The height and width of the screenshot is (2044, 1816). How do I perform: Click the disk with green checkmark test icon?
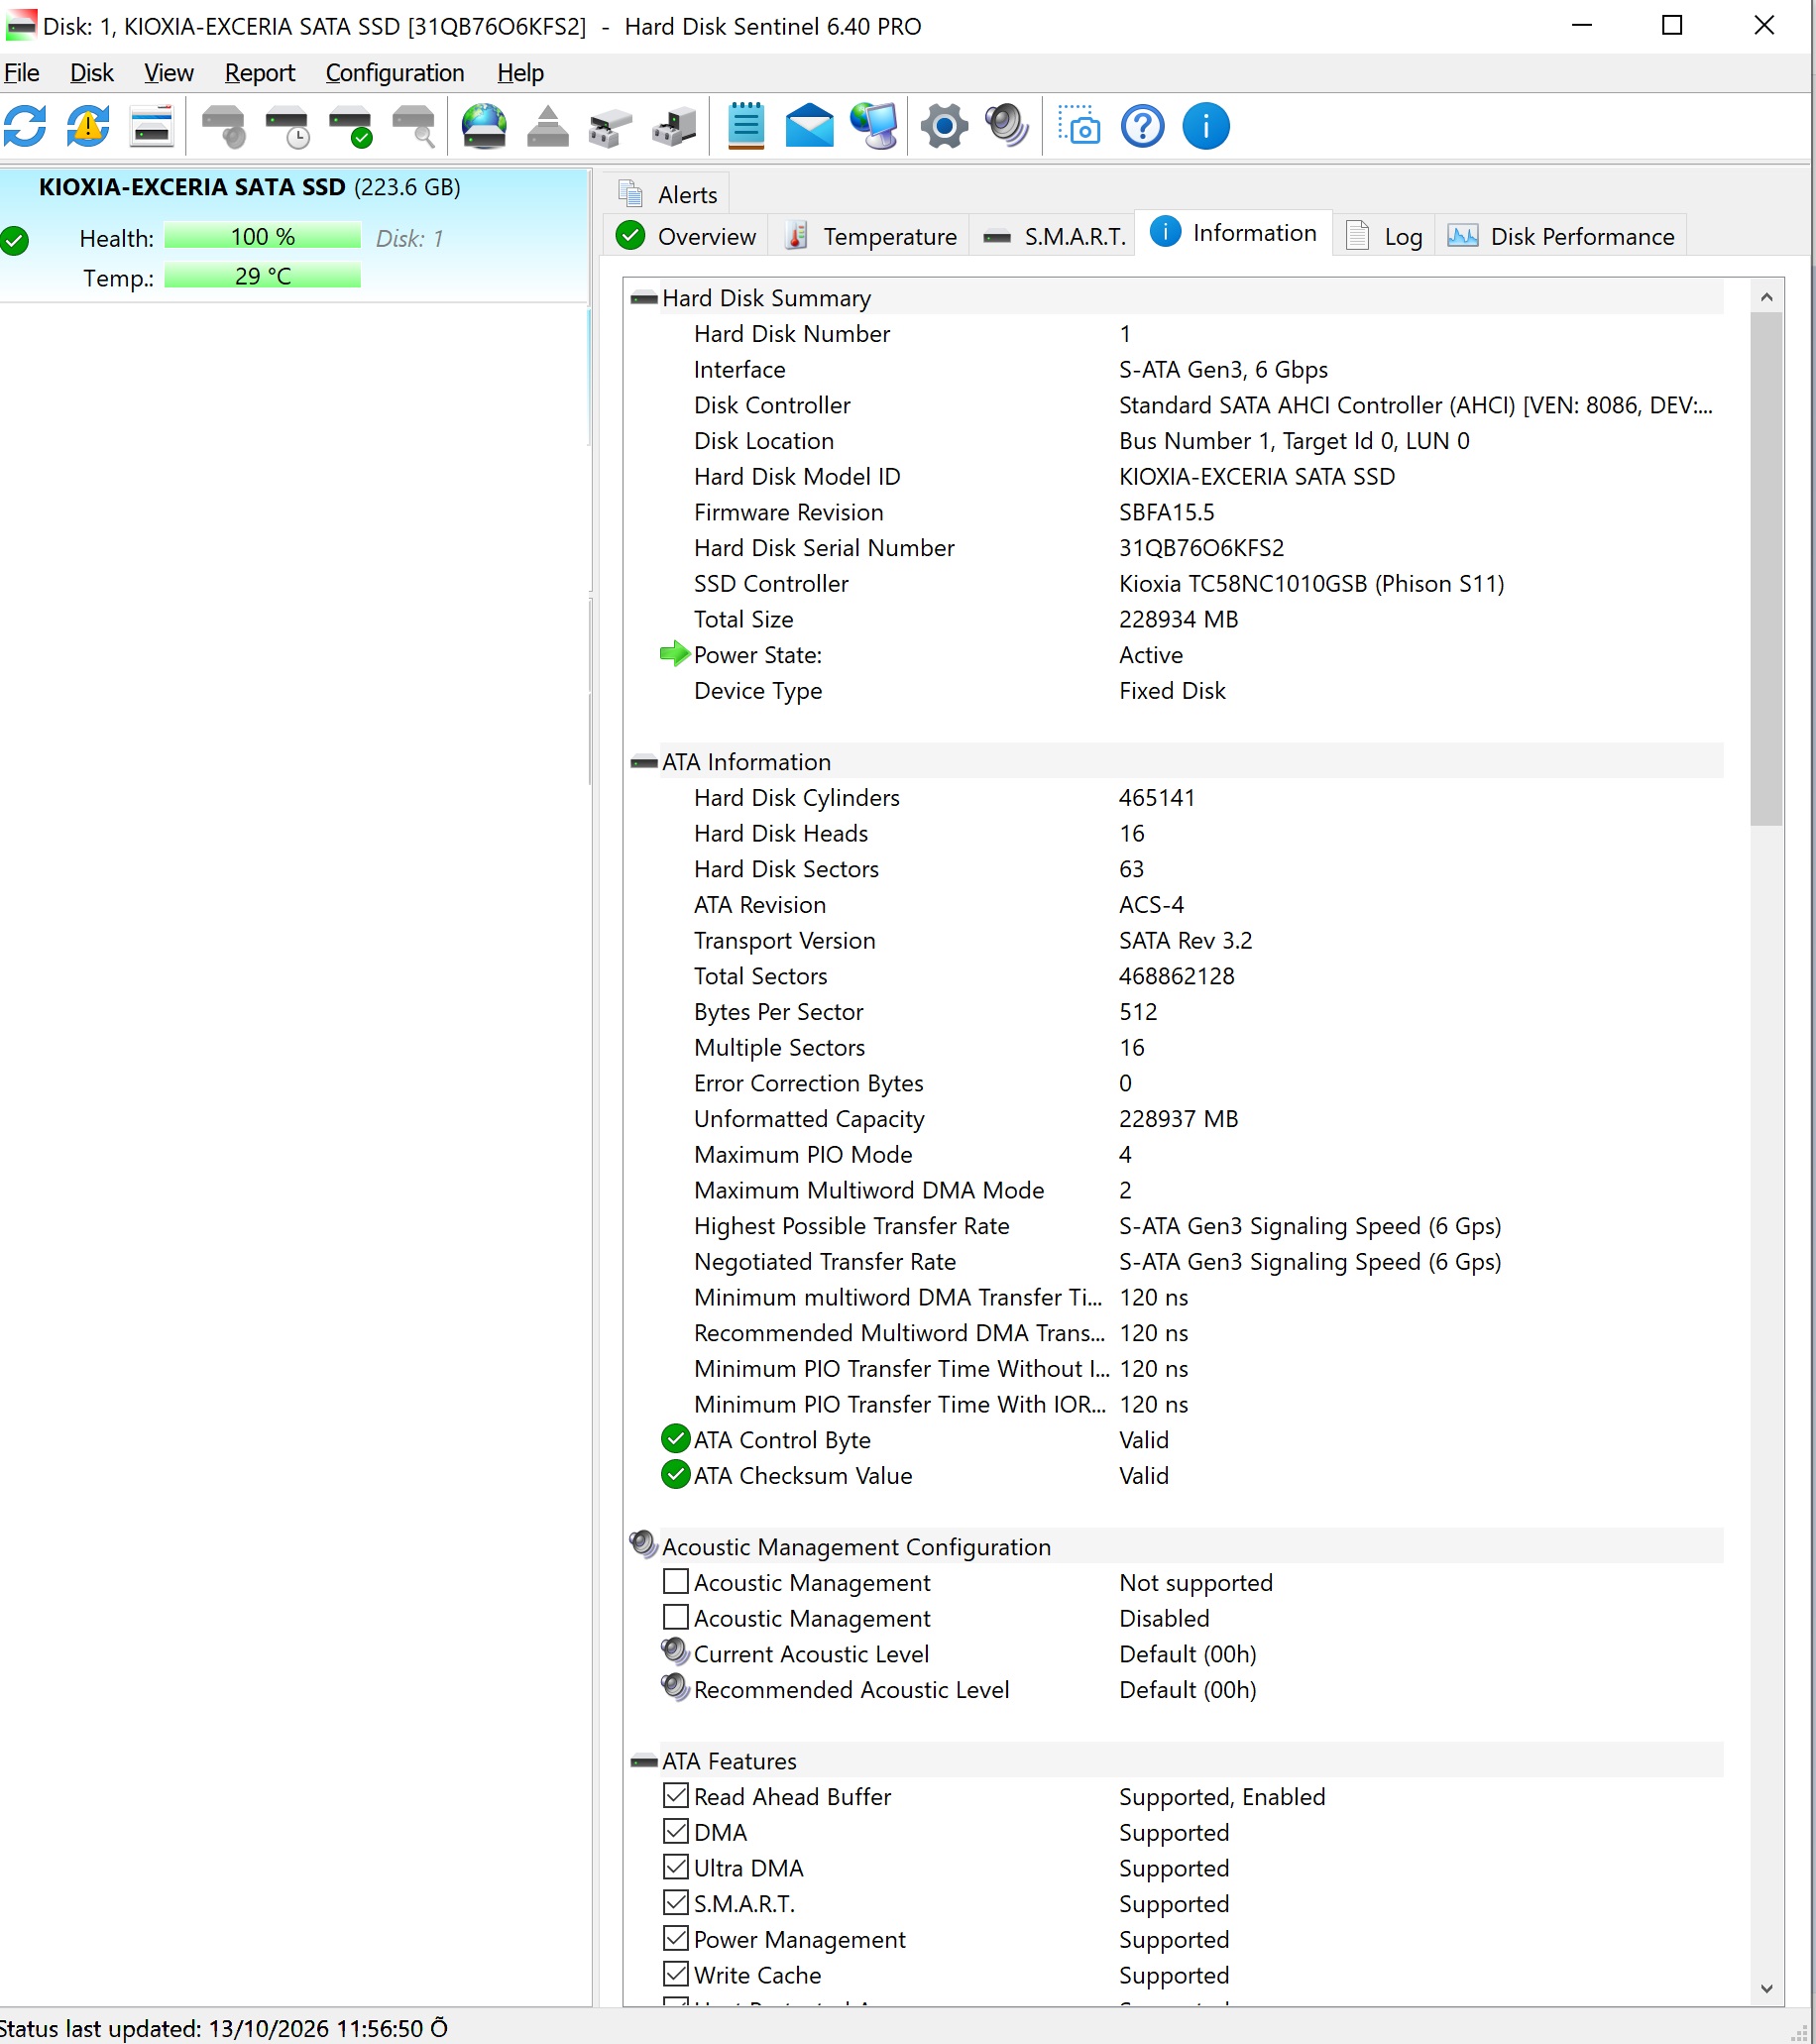[x=351, y=127]
